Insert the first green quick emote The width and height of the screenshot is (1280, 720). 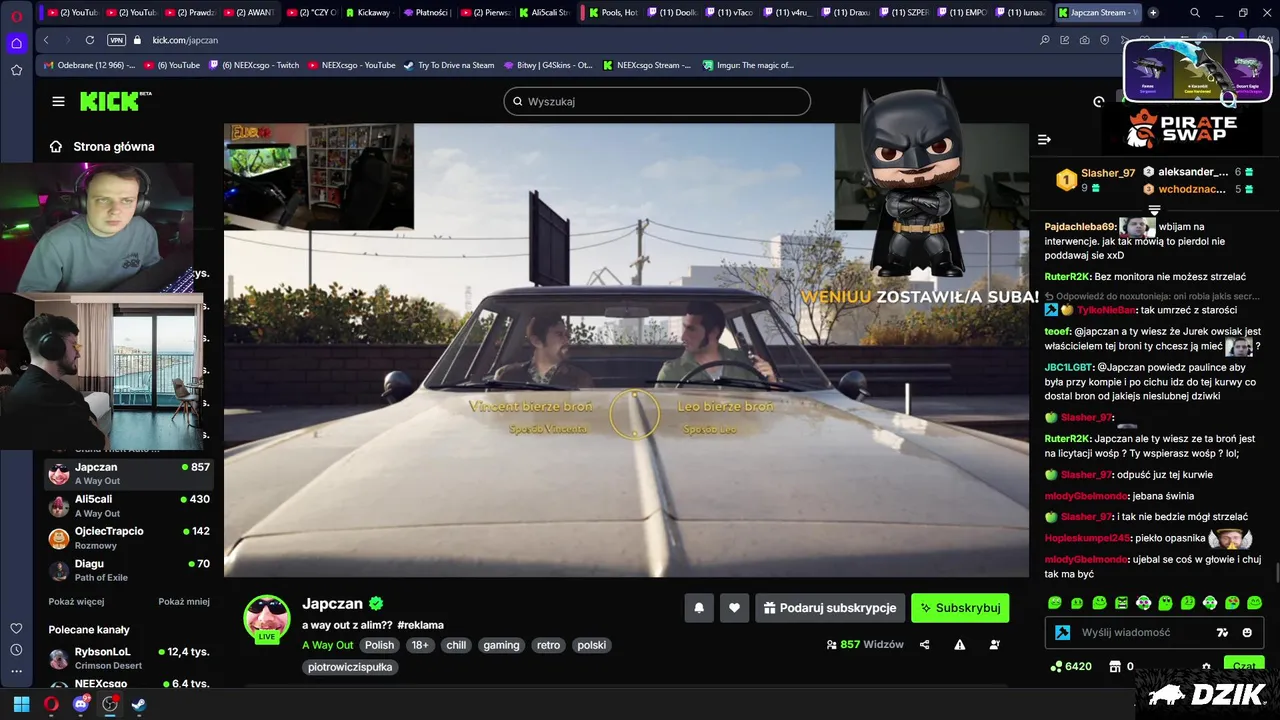1054,603
